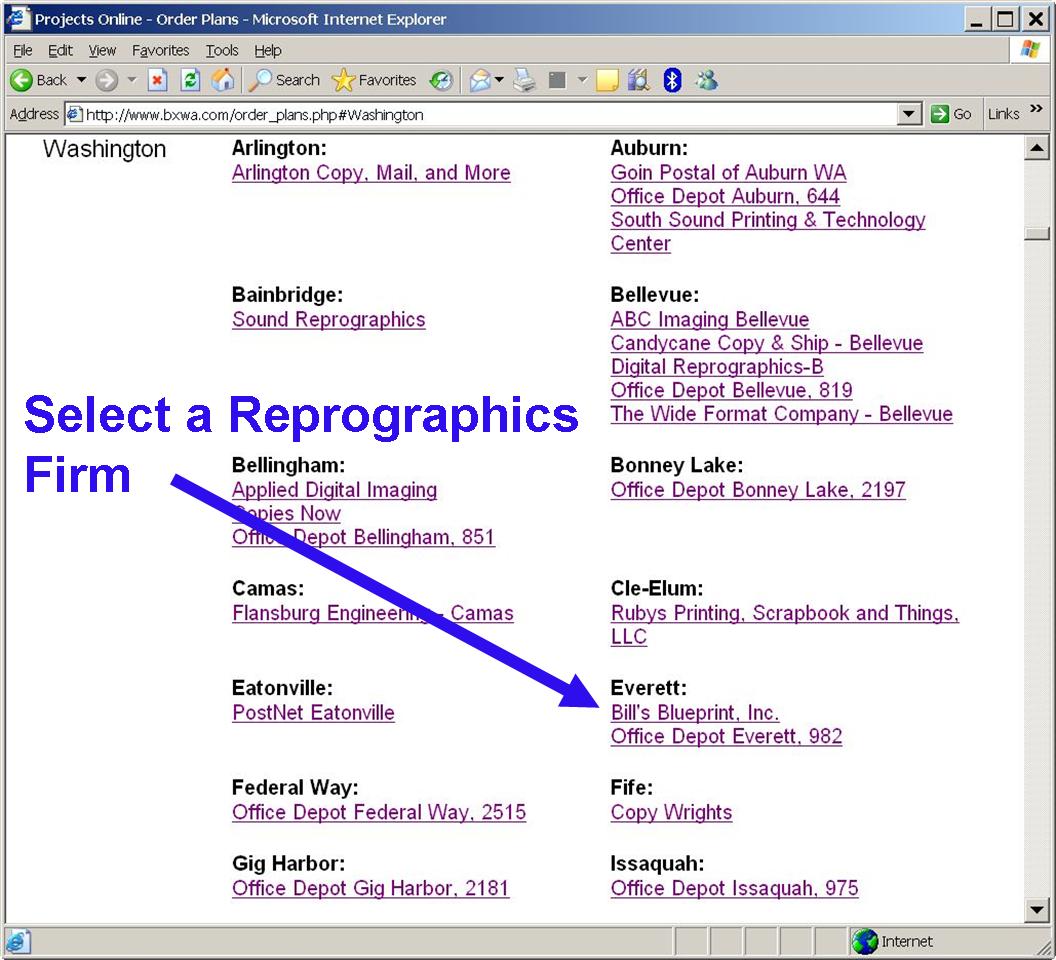Open the Messenger icon

706,81
